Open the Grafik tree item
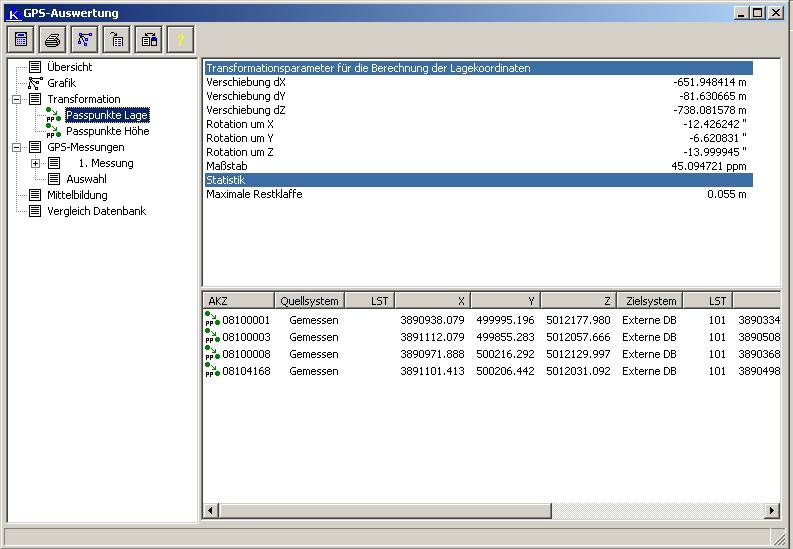 [x=61, y=83]
